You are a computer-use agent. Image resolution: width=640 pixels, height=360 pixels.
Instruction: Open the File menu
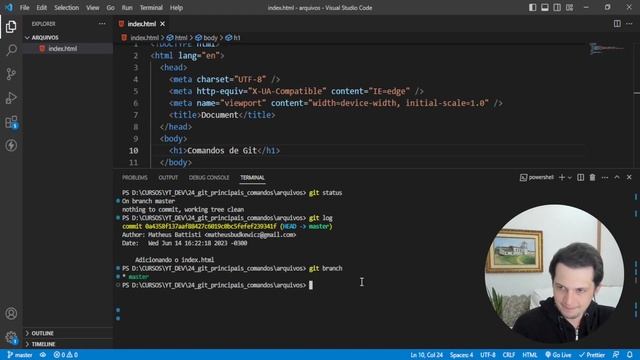(x=24, y=8)
